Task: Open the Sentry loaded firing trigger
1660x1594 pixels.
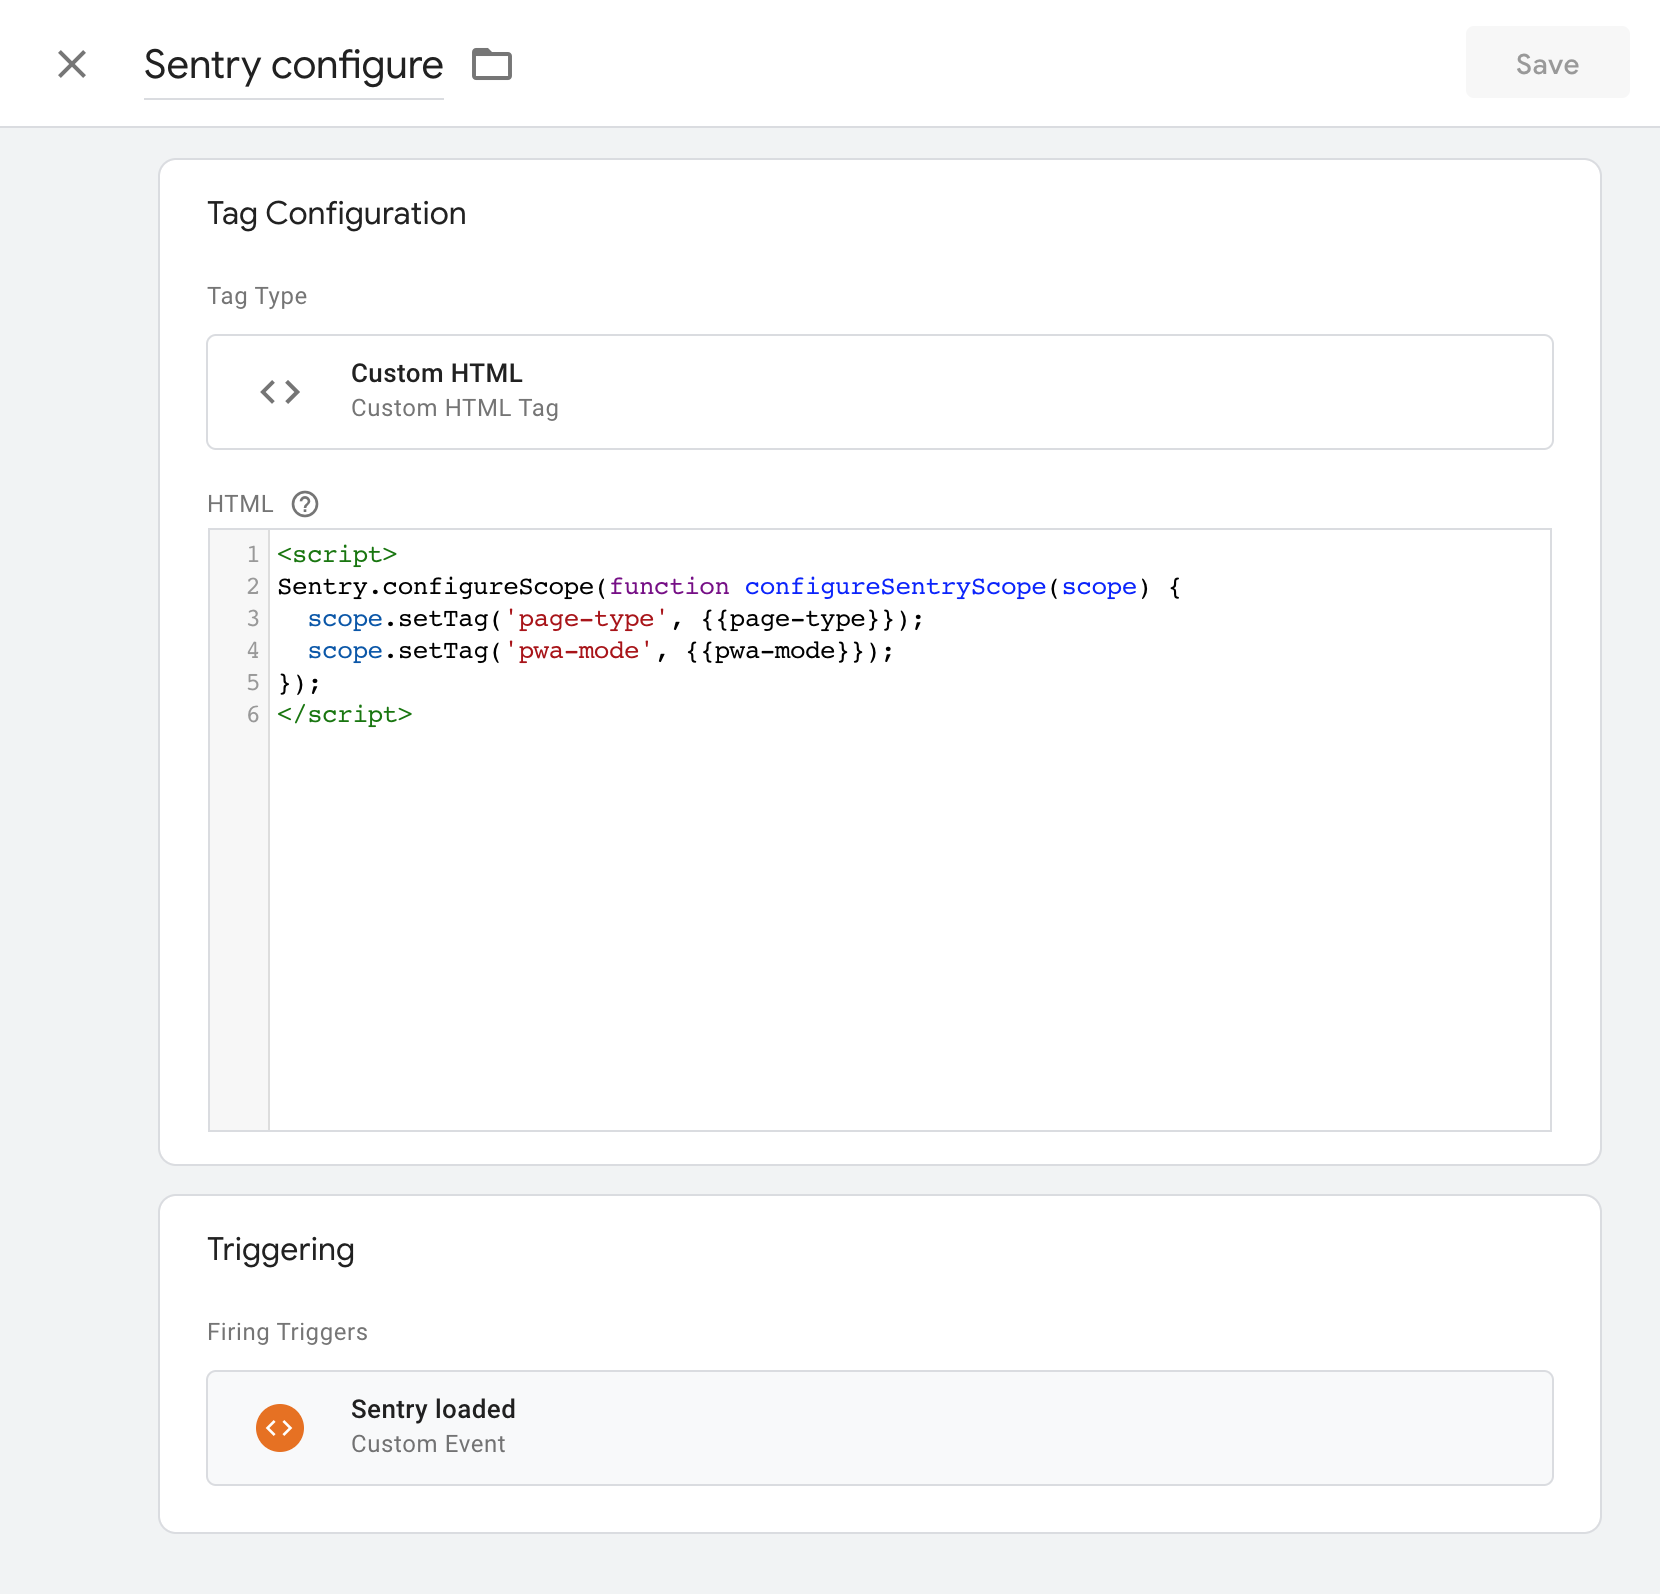Action: click(880, 1428)
